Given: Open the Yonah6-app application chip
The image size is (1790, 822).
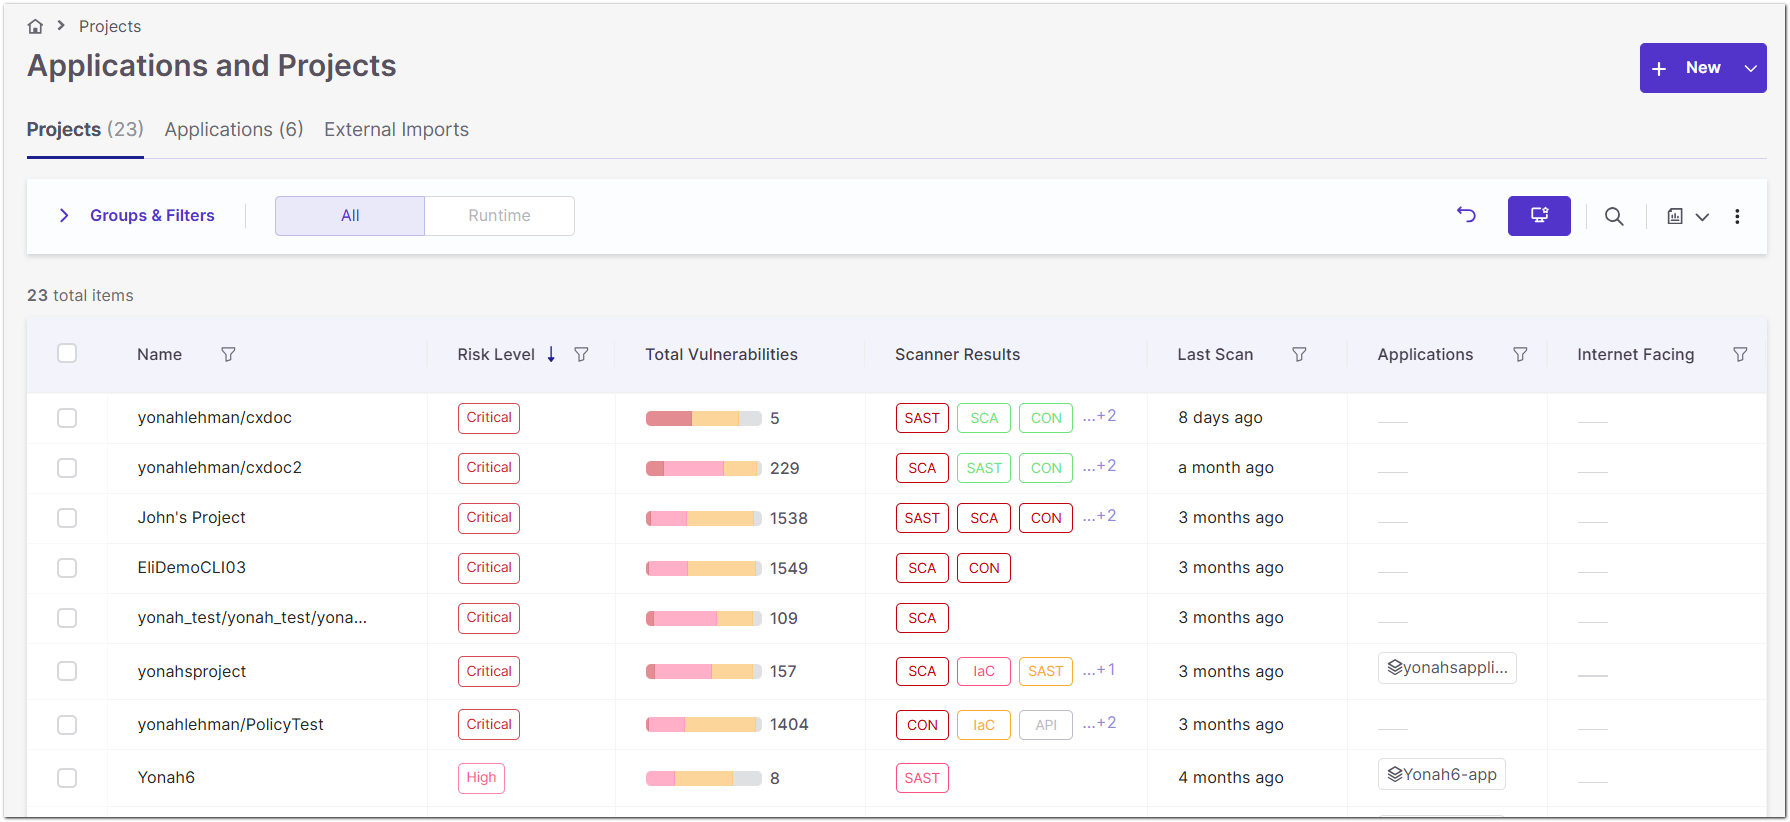Looking at the screenshot, I should coord(1442,775).
